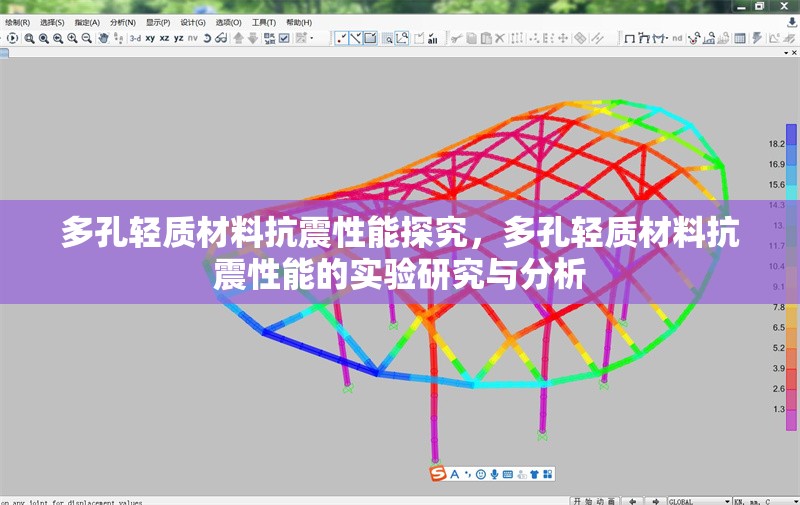Click the zoom out one step icon
800x505 pixels.
tap(87, 38)
